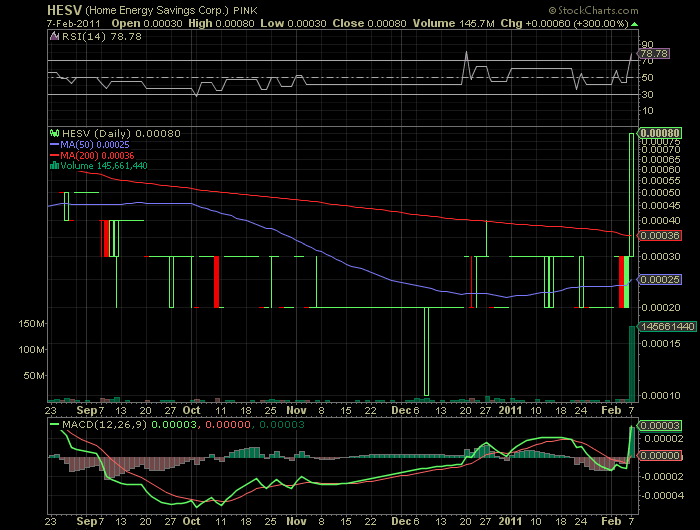Image resolution: width=700 pixels, height=530 pixels.
Task: Click the Nov label under the price chart
Action: coord(296,410)
